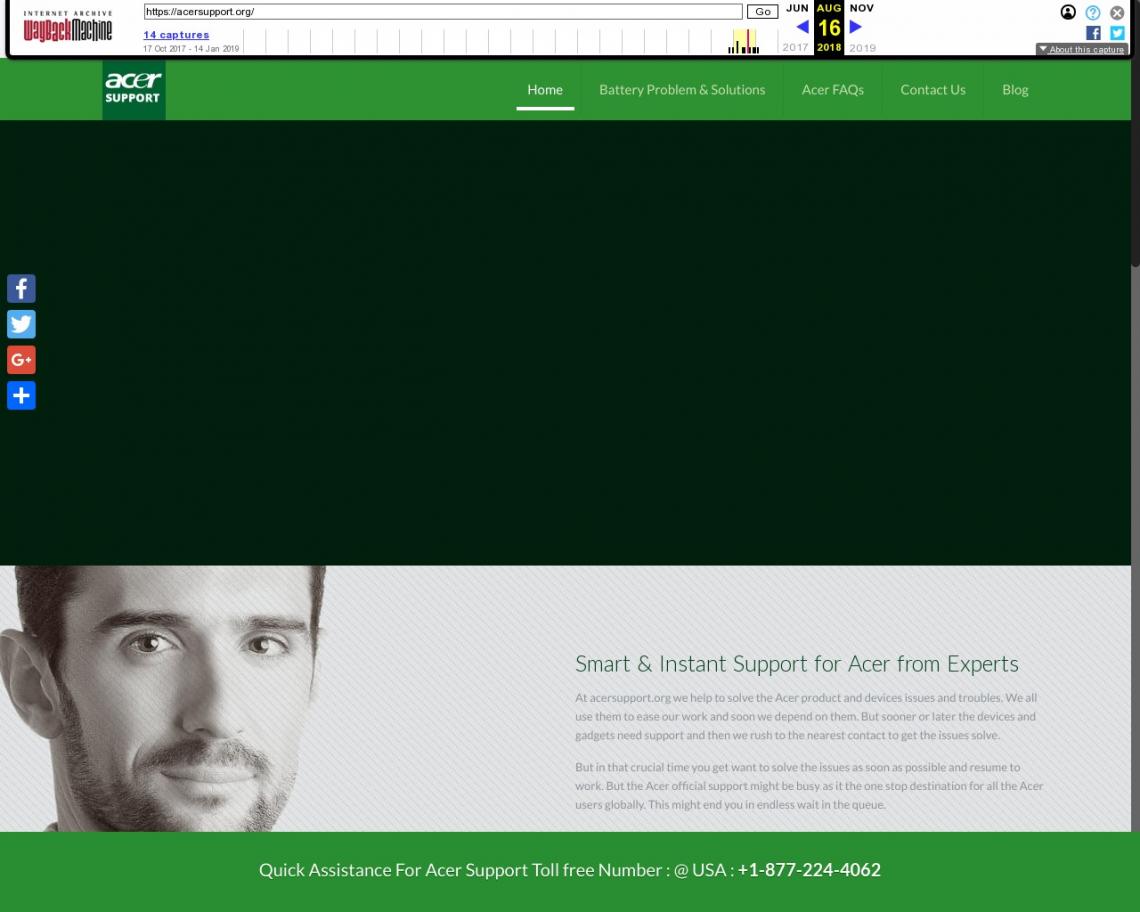Open the Wayback help question icon

point(1093,12)
